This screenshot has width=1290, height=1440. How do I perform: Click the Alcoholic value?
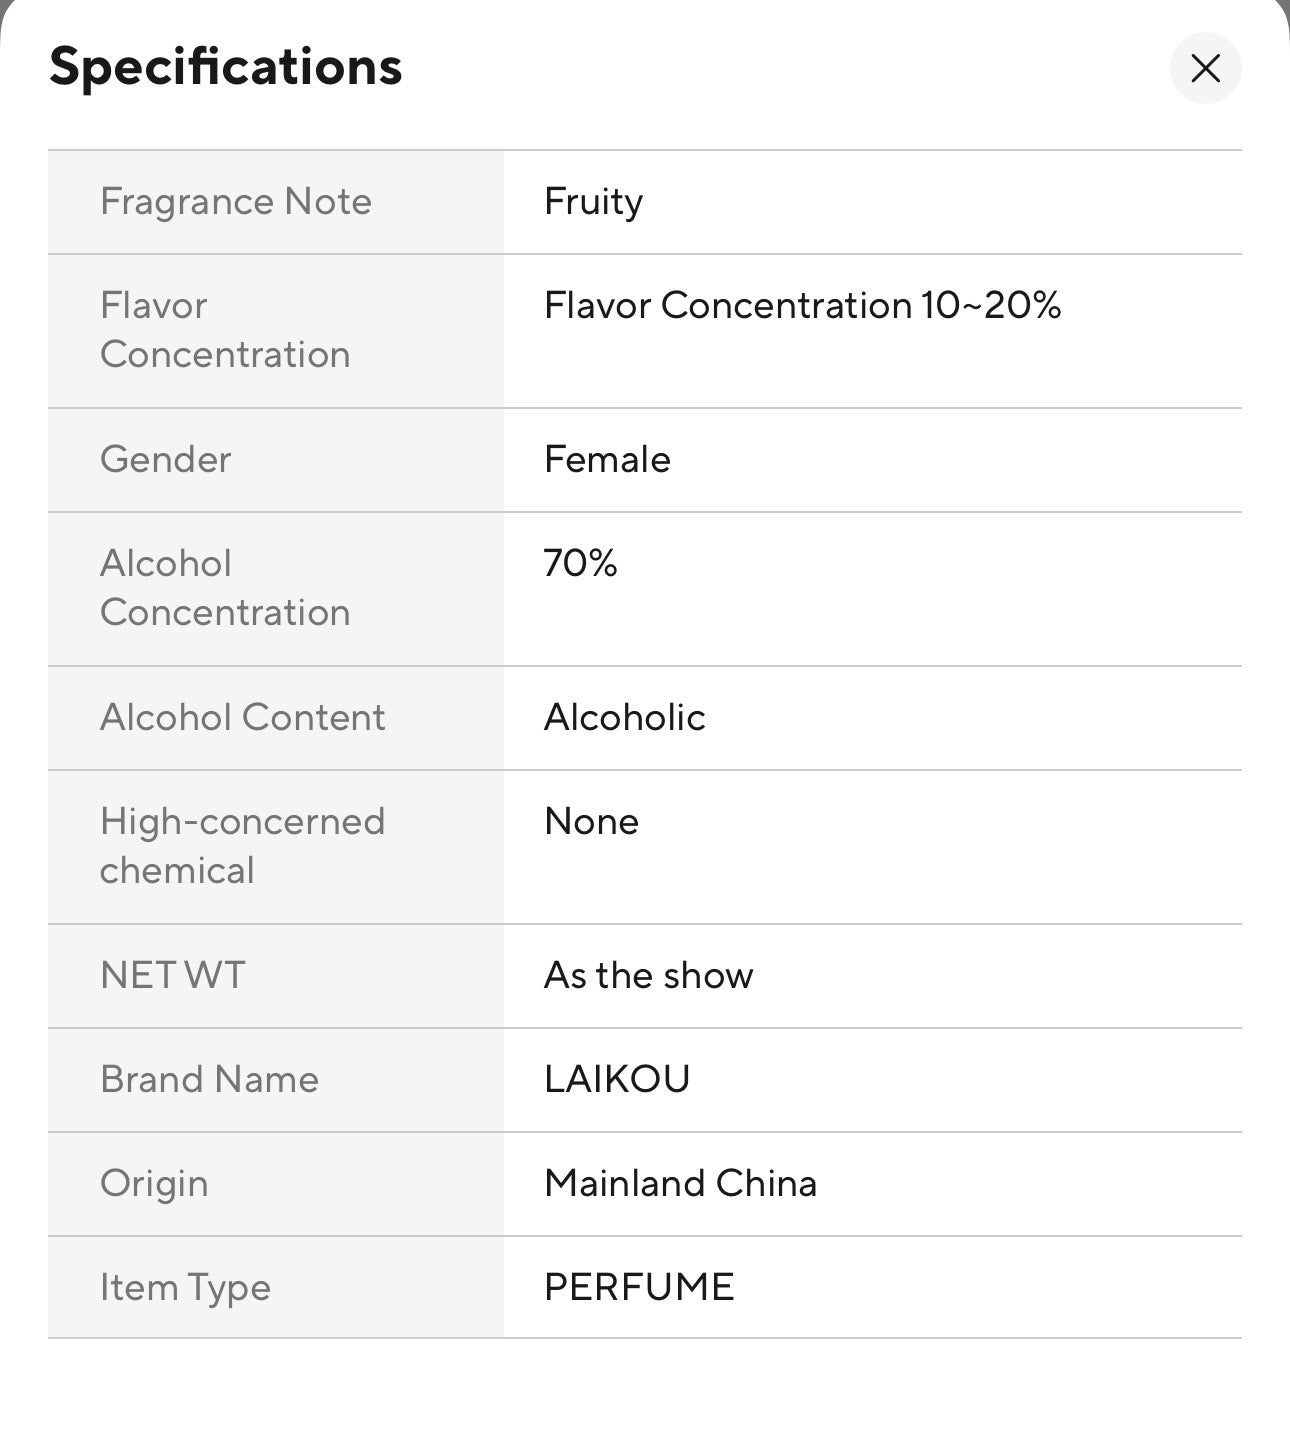tap(624, 717)
